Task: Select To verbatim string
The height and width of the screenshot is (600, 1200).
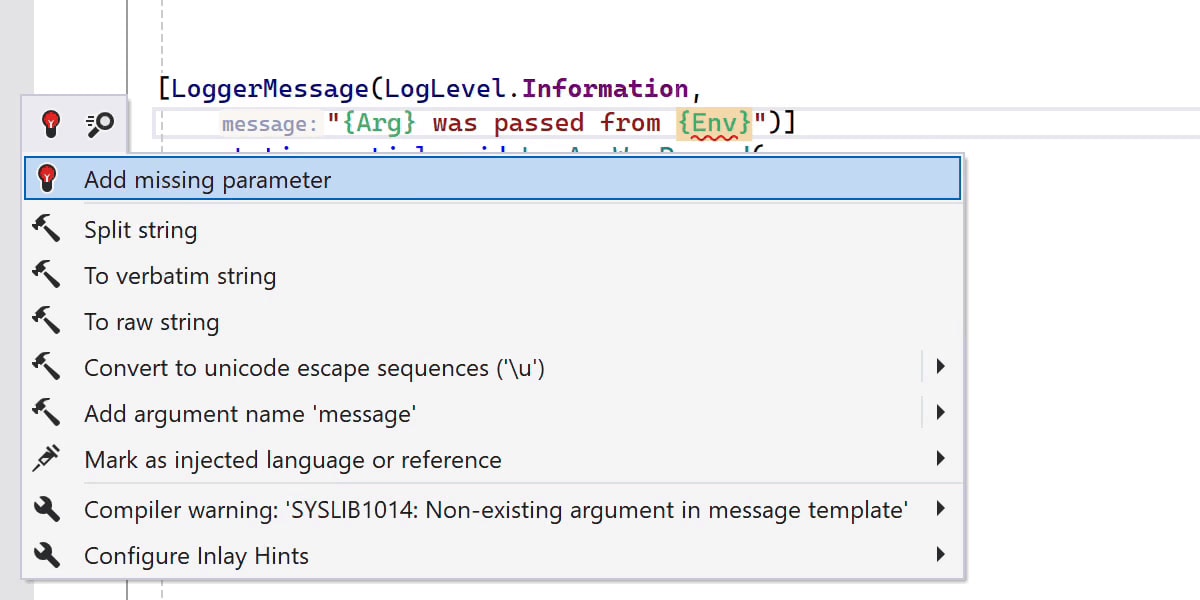Action: pos(180,276)
